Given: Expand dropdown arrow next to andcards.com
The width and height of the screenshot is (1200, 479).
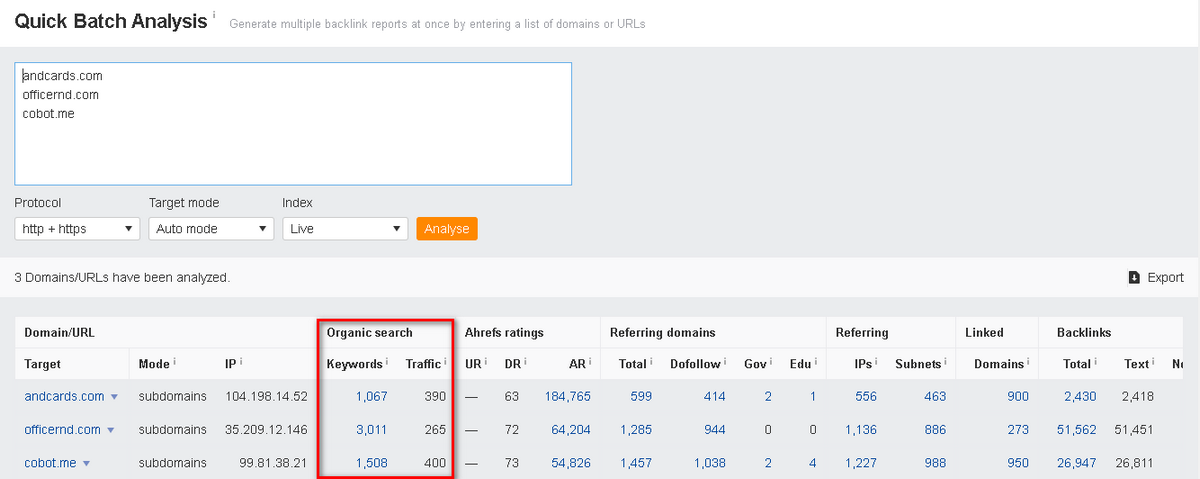Looking at the screenshot, I should pyautogui.click(x=114, y=397).
